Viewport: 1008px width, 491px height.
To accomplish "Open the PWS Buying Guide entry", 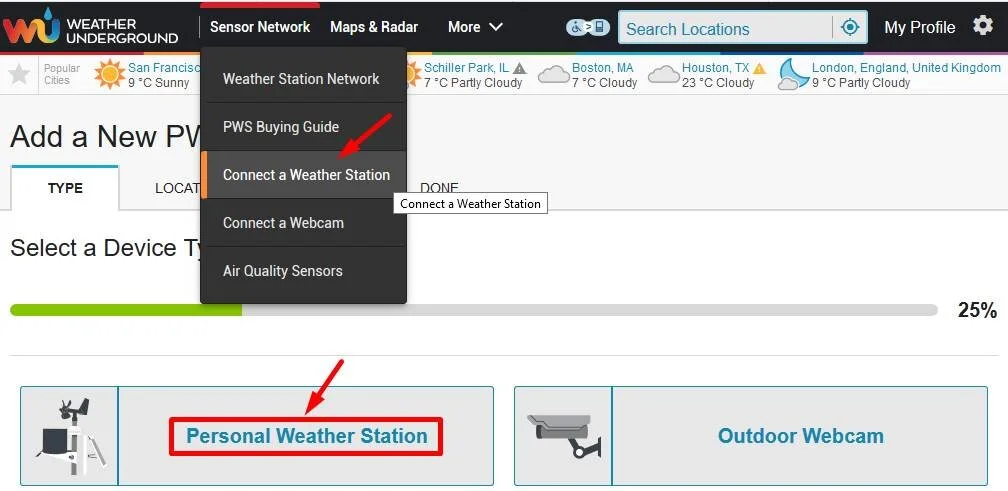I will [x=303, y=127].
